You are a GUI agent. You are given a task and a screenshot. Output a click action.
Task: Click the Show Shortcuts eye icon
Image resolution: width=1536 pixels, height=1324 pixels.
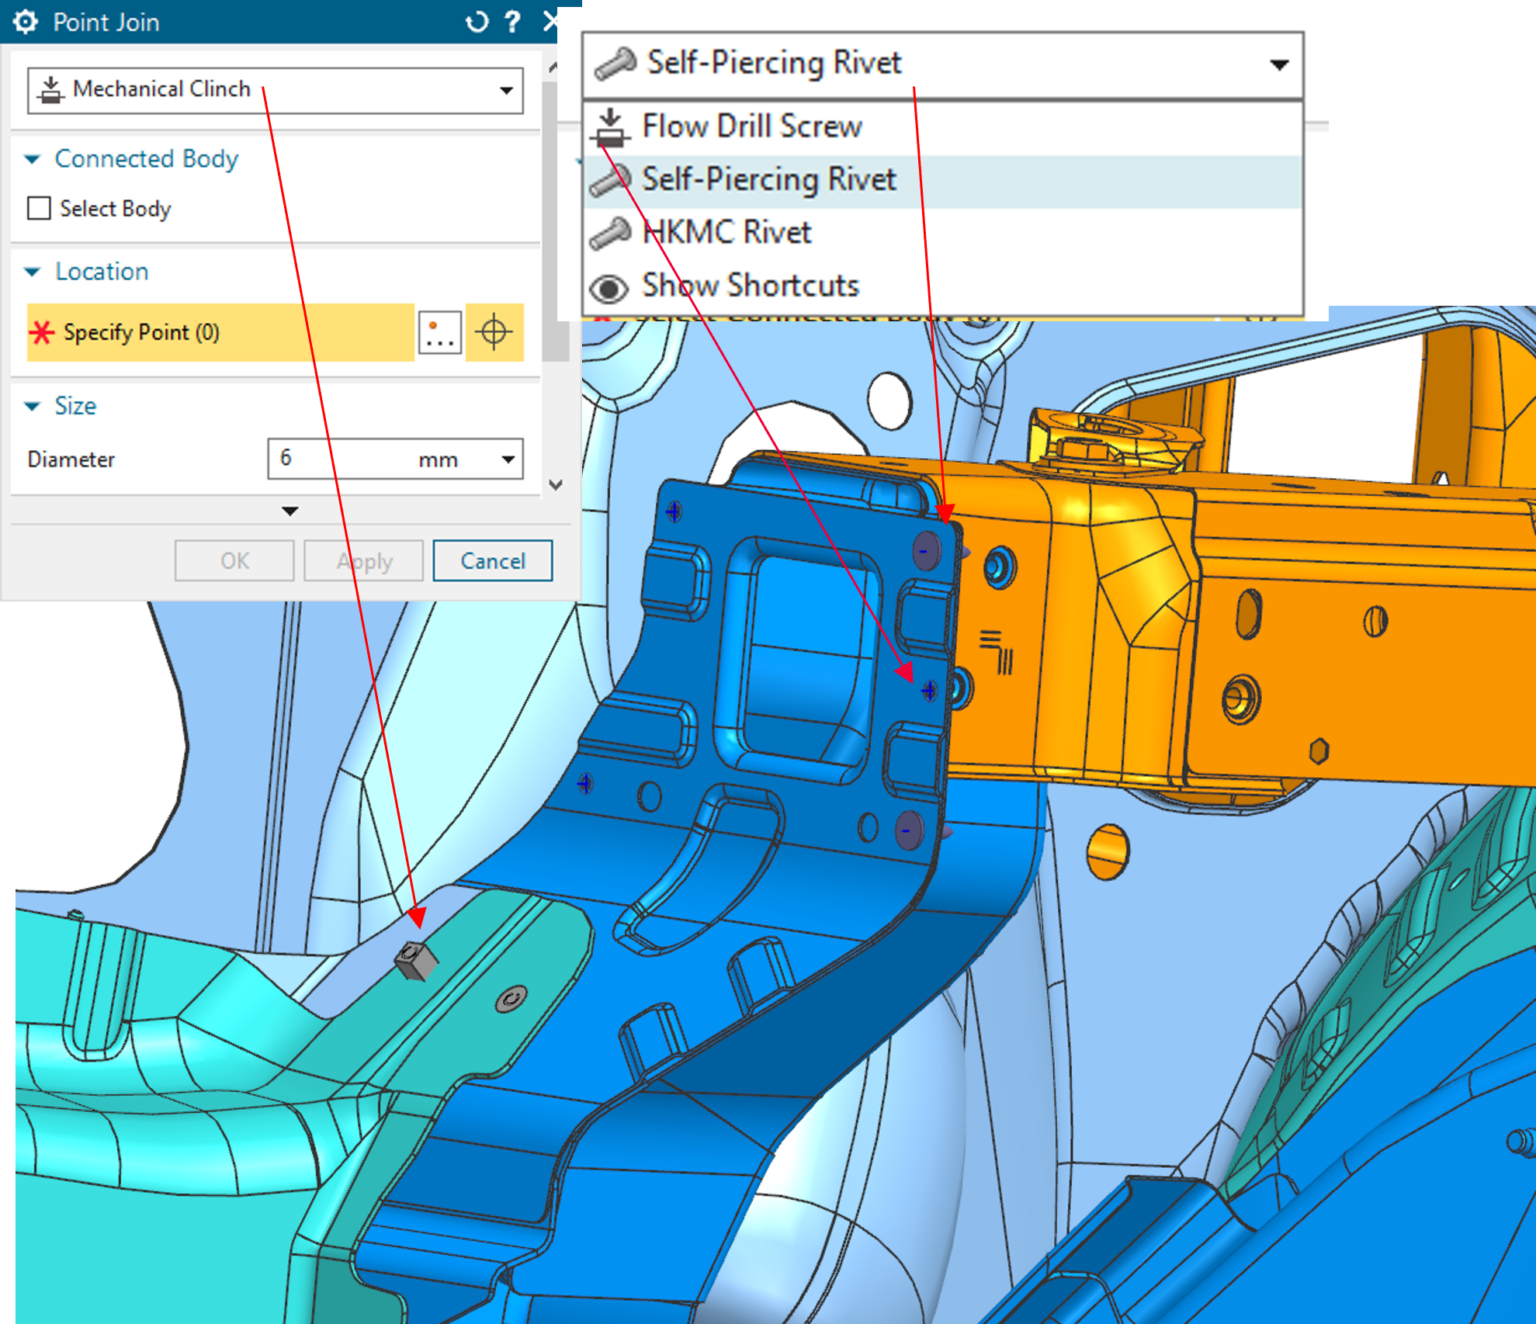click(x=608, y=287)
